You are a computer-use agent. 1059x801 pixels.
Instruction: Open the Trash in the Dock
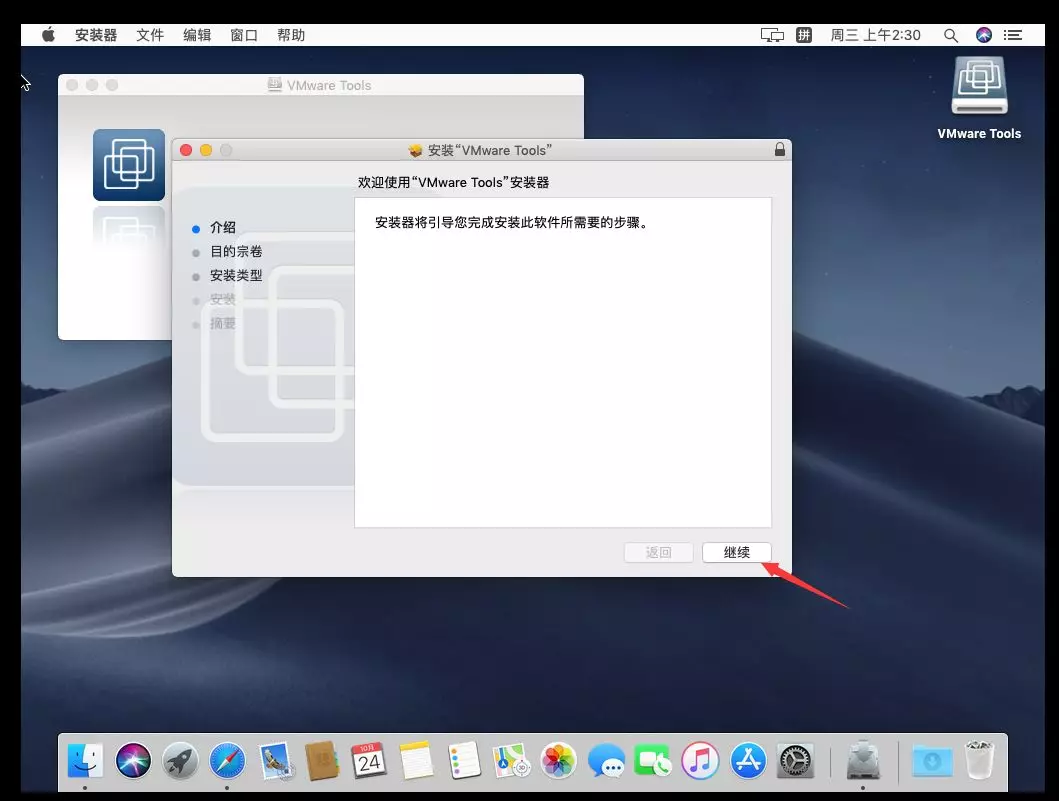(979, 760)
